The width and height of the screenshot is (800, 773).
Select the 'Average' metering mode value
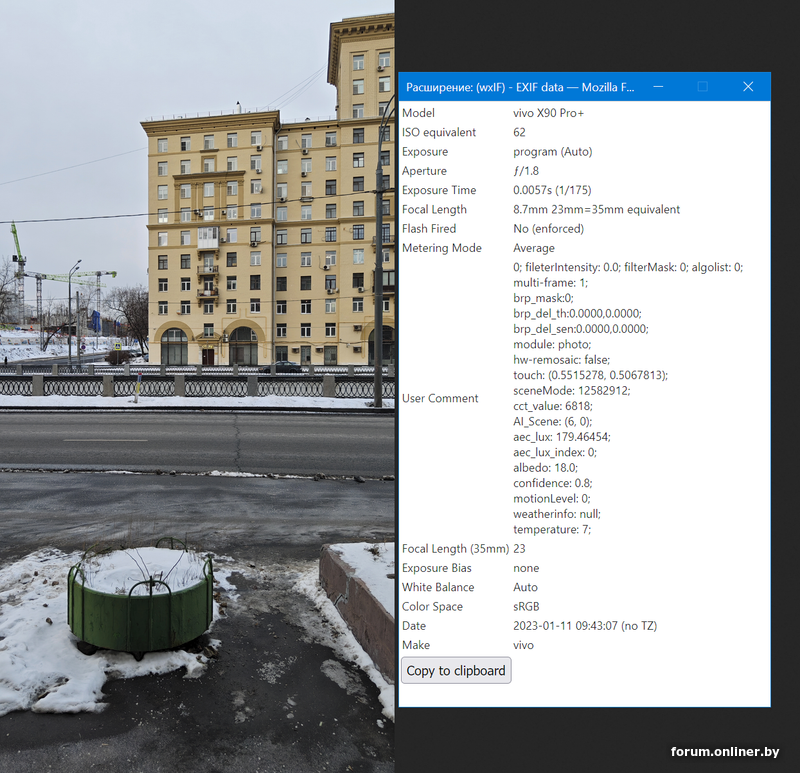point(534,248)
